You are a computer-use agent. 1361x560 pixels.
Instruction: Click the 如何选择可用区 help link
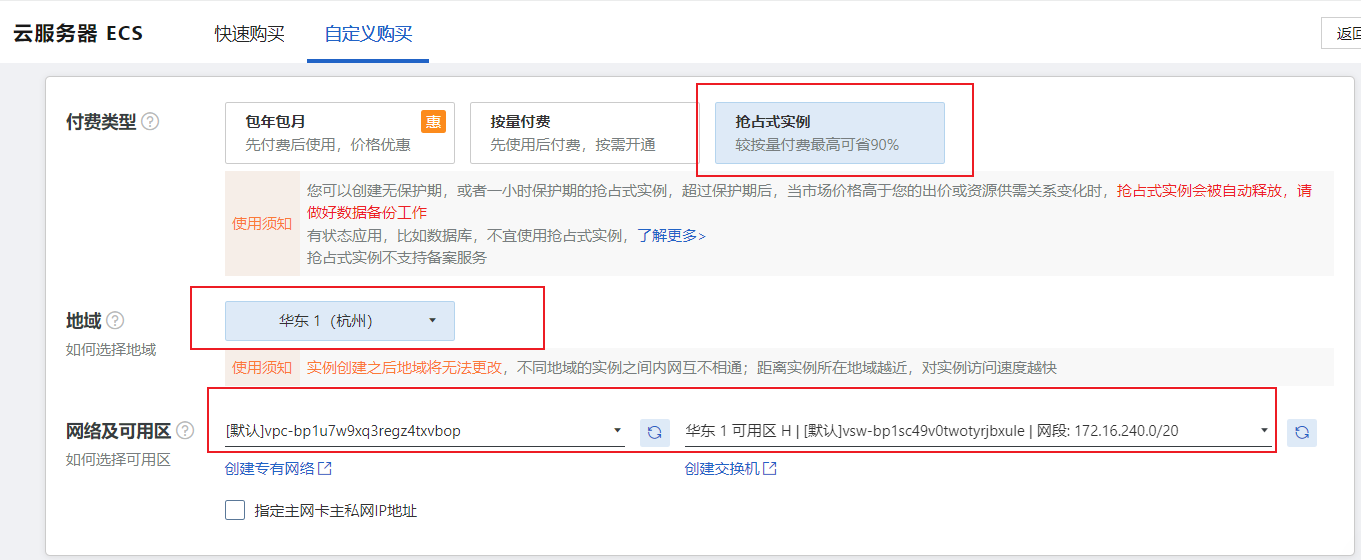(118, 460)
